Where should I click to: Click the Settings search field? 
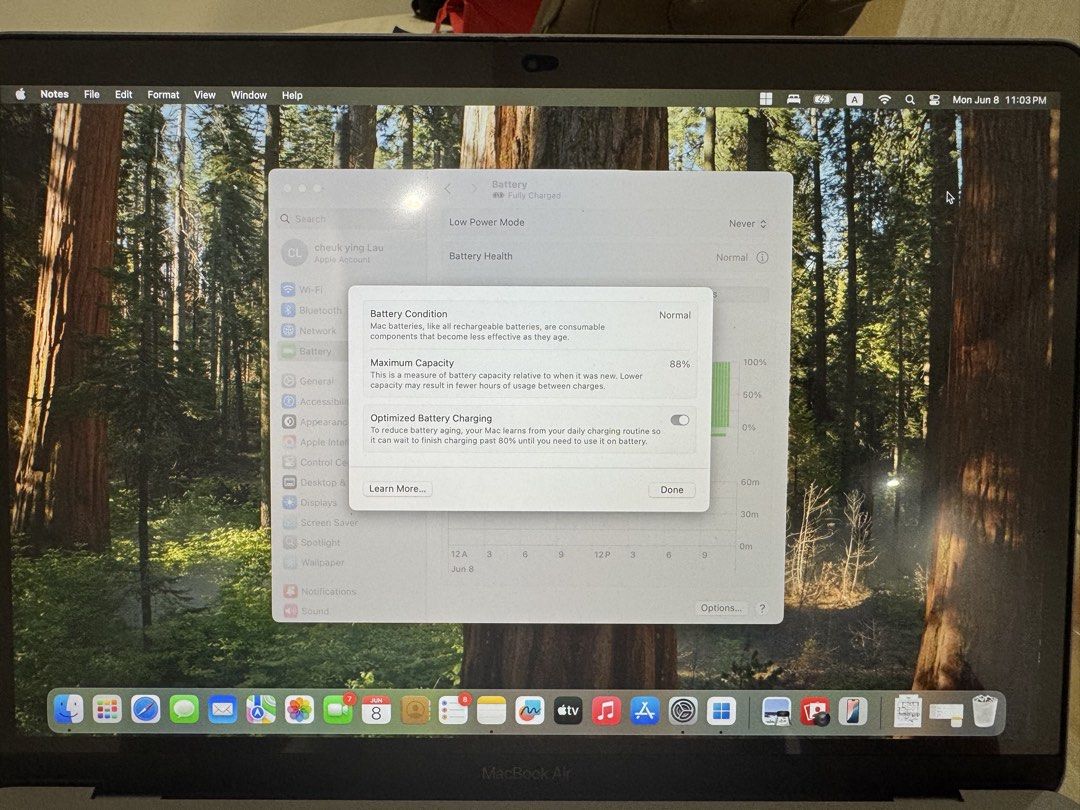click(x=351, y=218)
